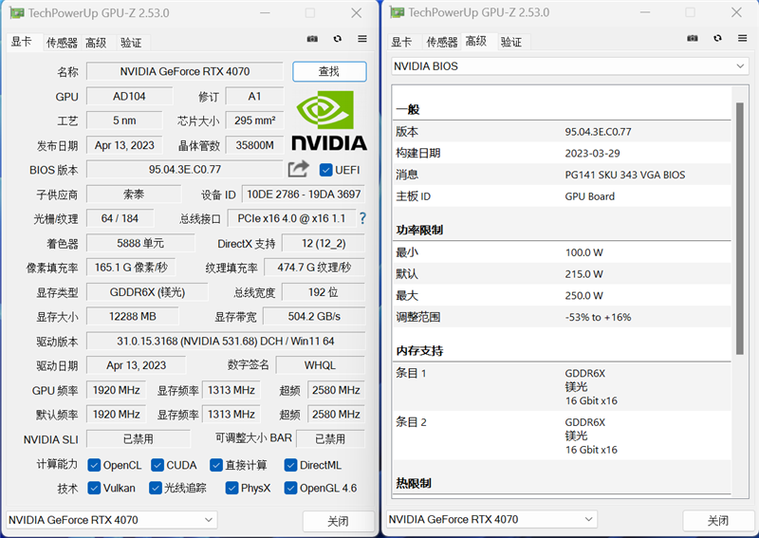Click 关闭 button in right window

tap(717, 521)
